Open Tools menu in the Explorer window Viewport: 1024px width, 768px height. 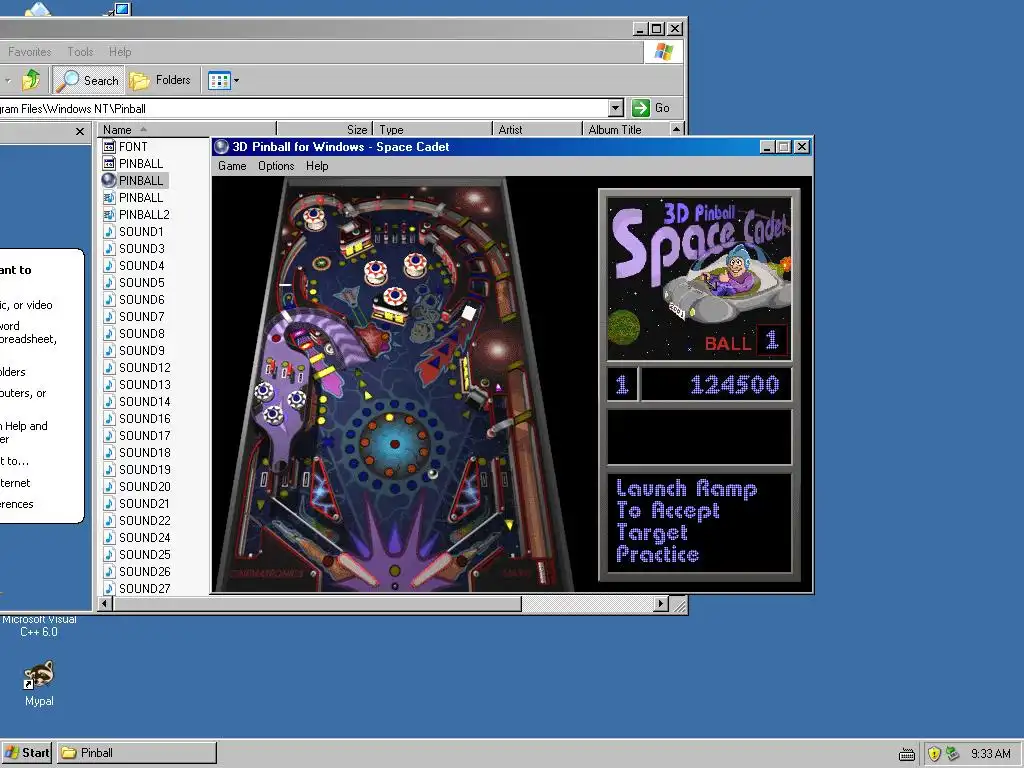(x=80, y=52)
